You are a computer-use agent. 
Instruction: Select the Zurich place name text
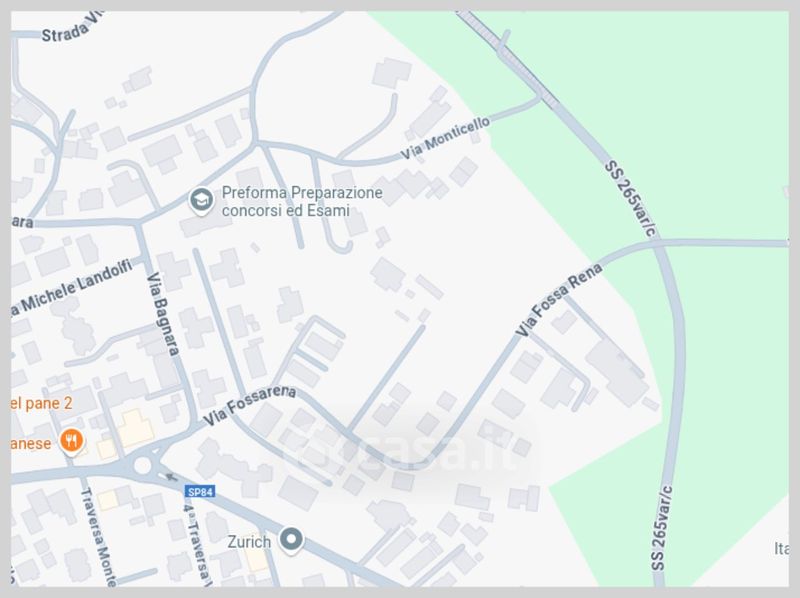tap(249, 541)
